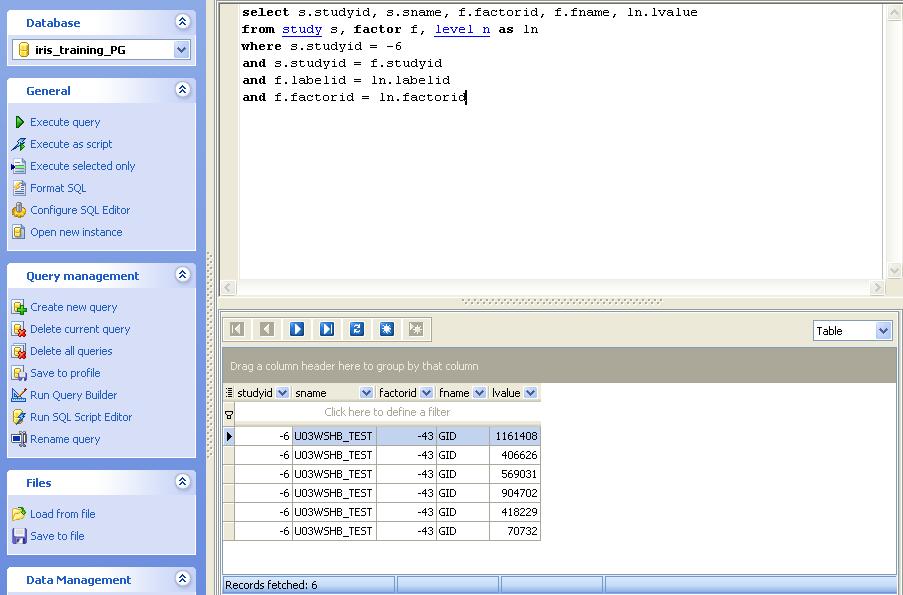This screenshot has height=595, width=903.
Task: Click the Run SQL Script Editor icon
Action: tap(19, 416)
